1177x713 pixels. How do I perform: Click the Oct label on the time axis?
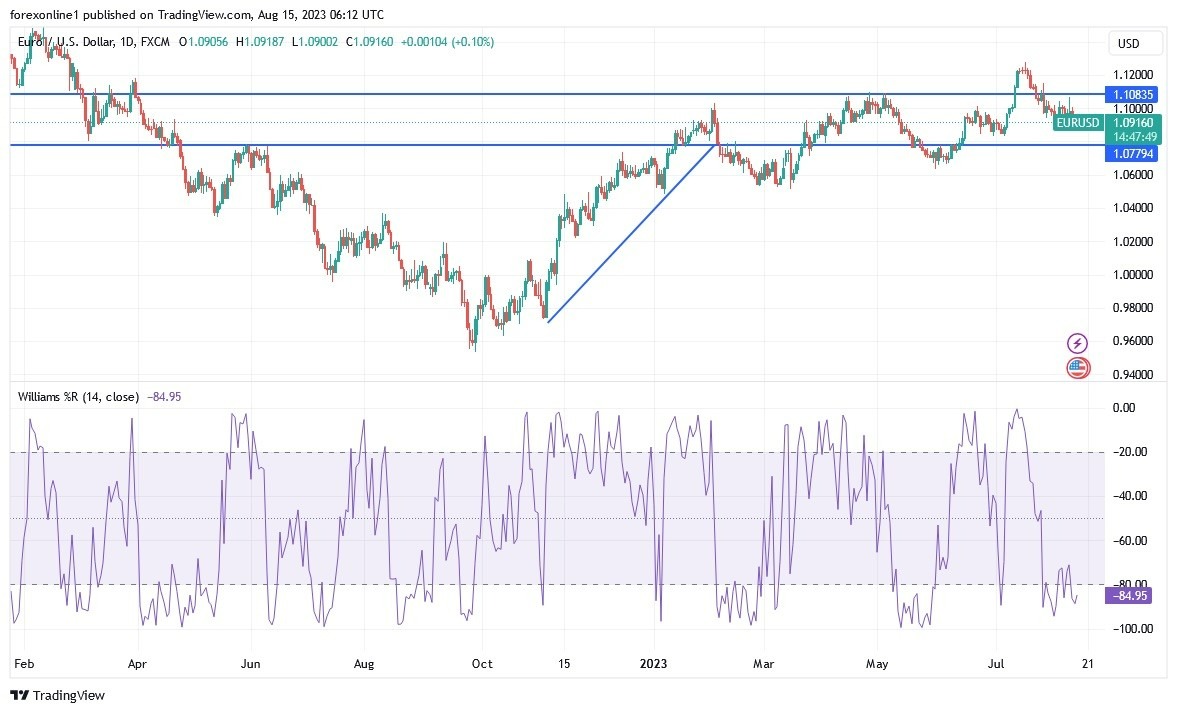(482, 663)
